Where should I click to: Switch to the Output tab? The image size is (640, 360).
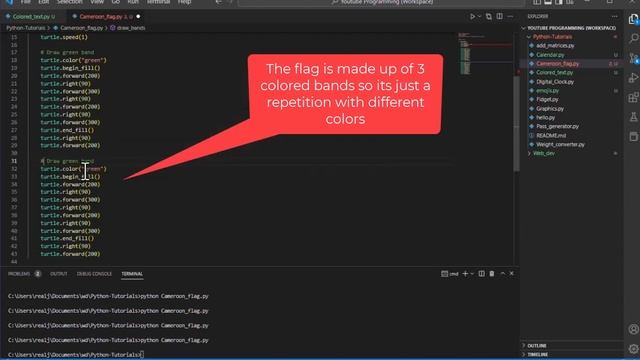pos(58,274)
